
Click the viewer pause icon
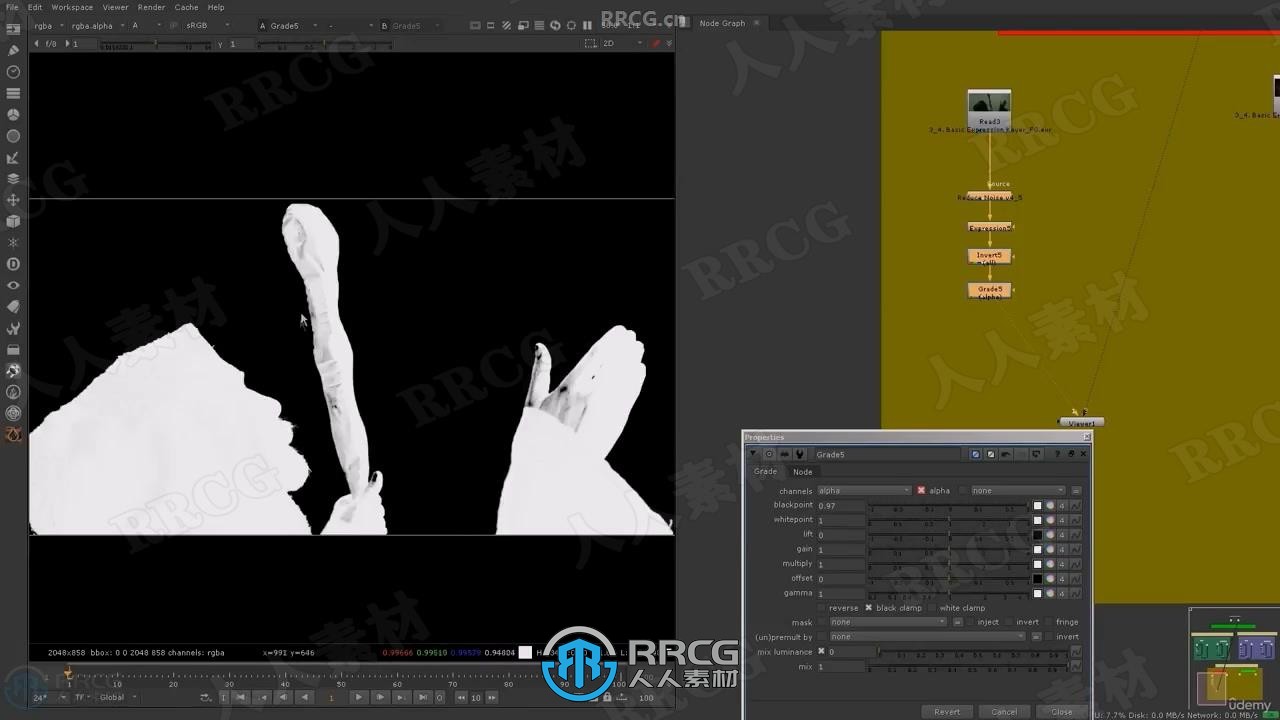coord(585,25)
